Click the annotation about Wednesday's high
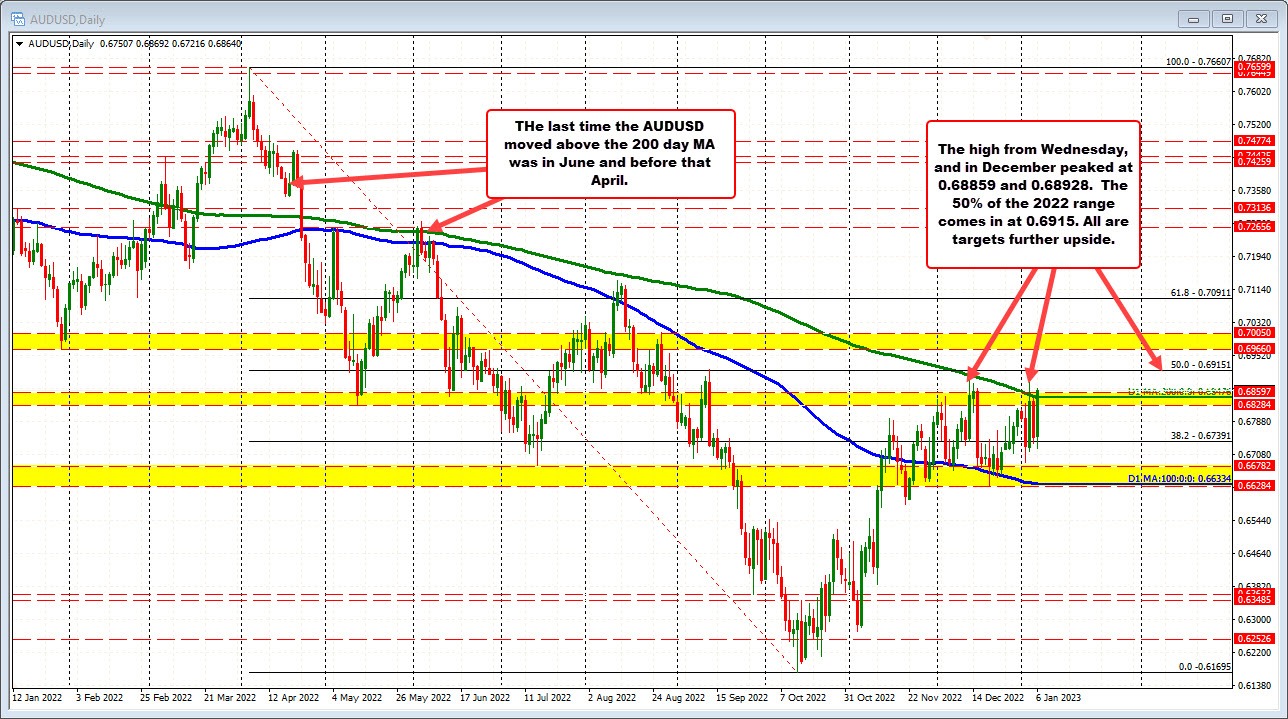This screenshot has height=719, width=1288. coord(1033,194)
